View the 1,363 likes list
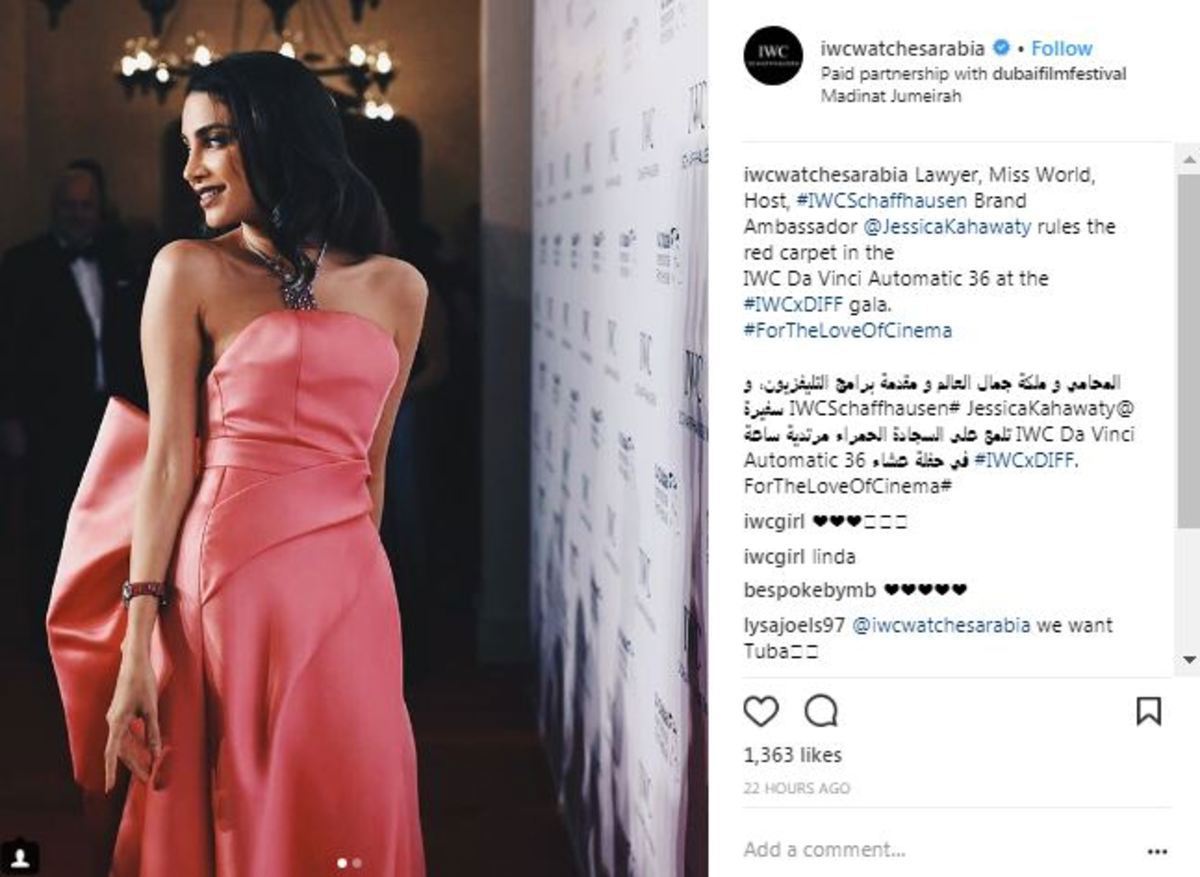This screenshot has width=1200, height=877. (x=793, y=755)
